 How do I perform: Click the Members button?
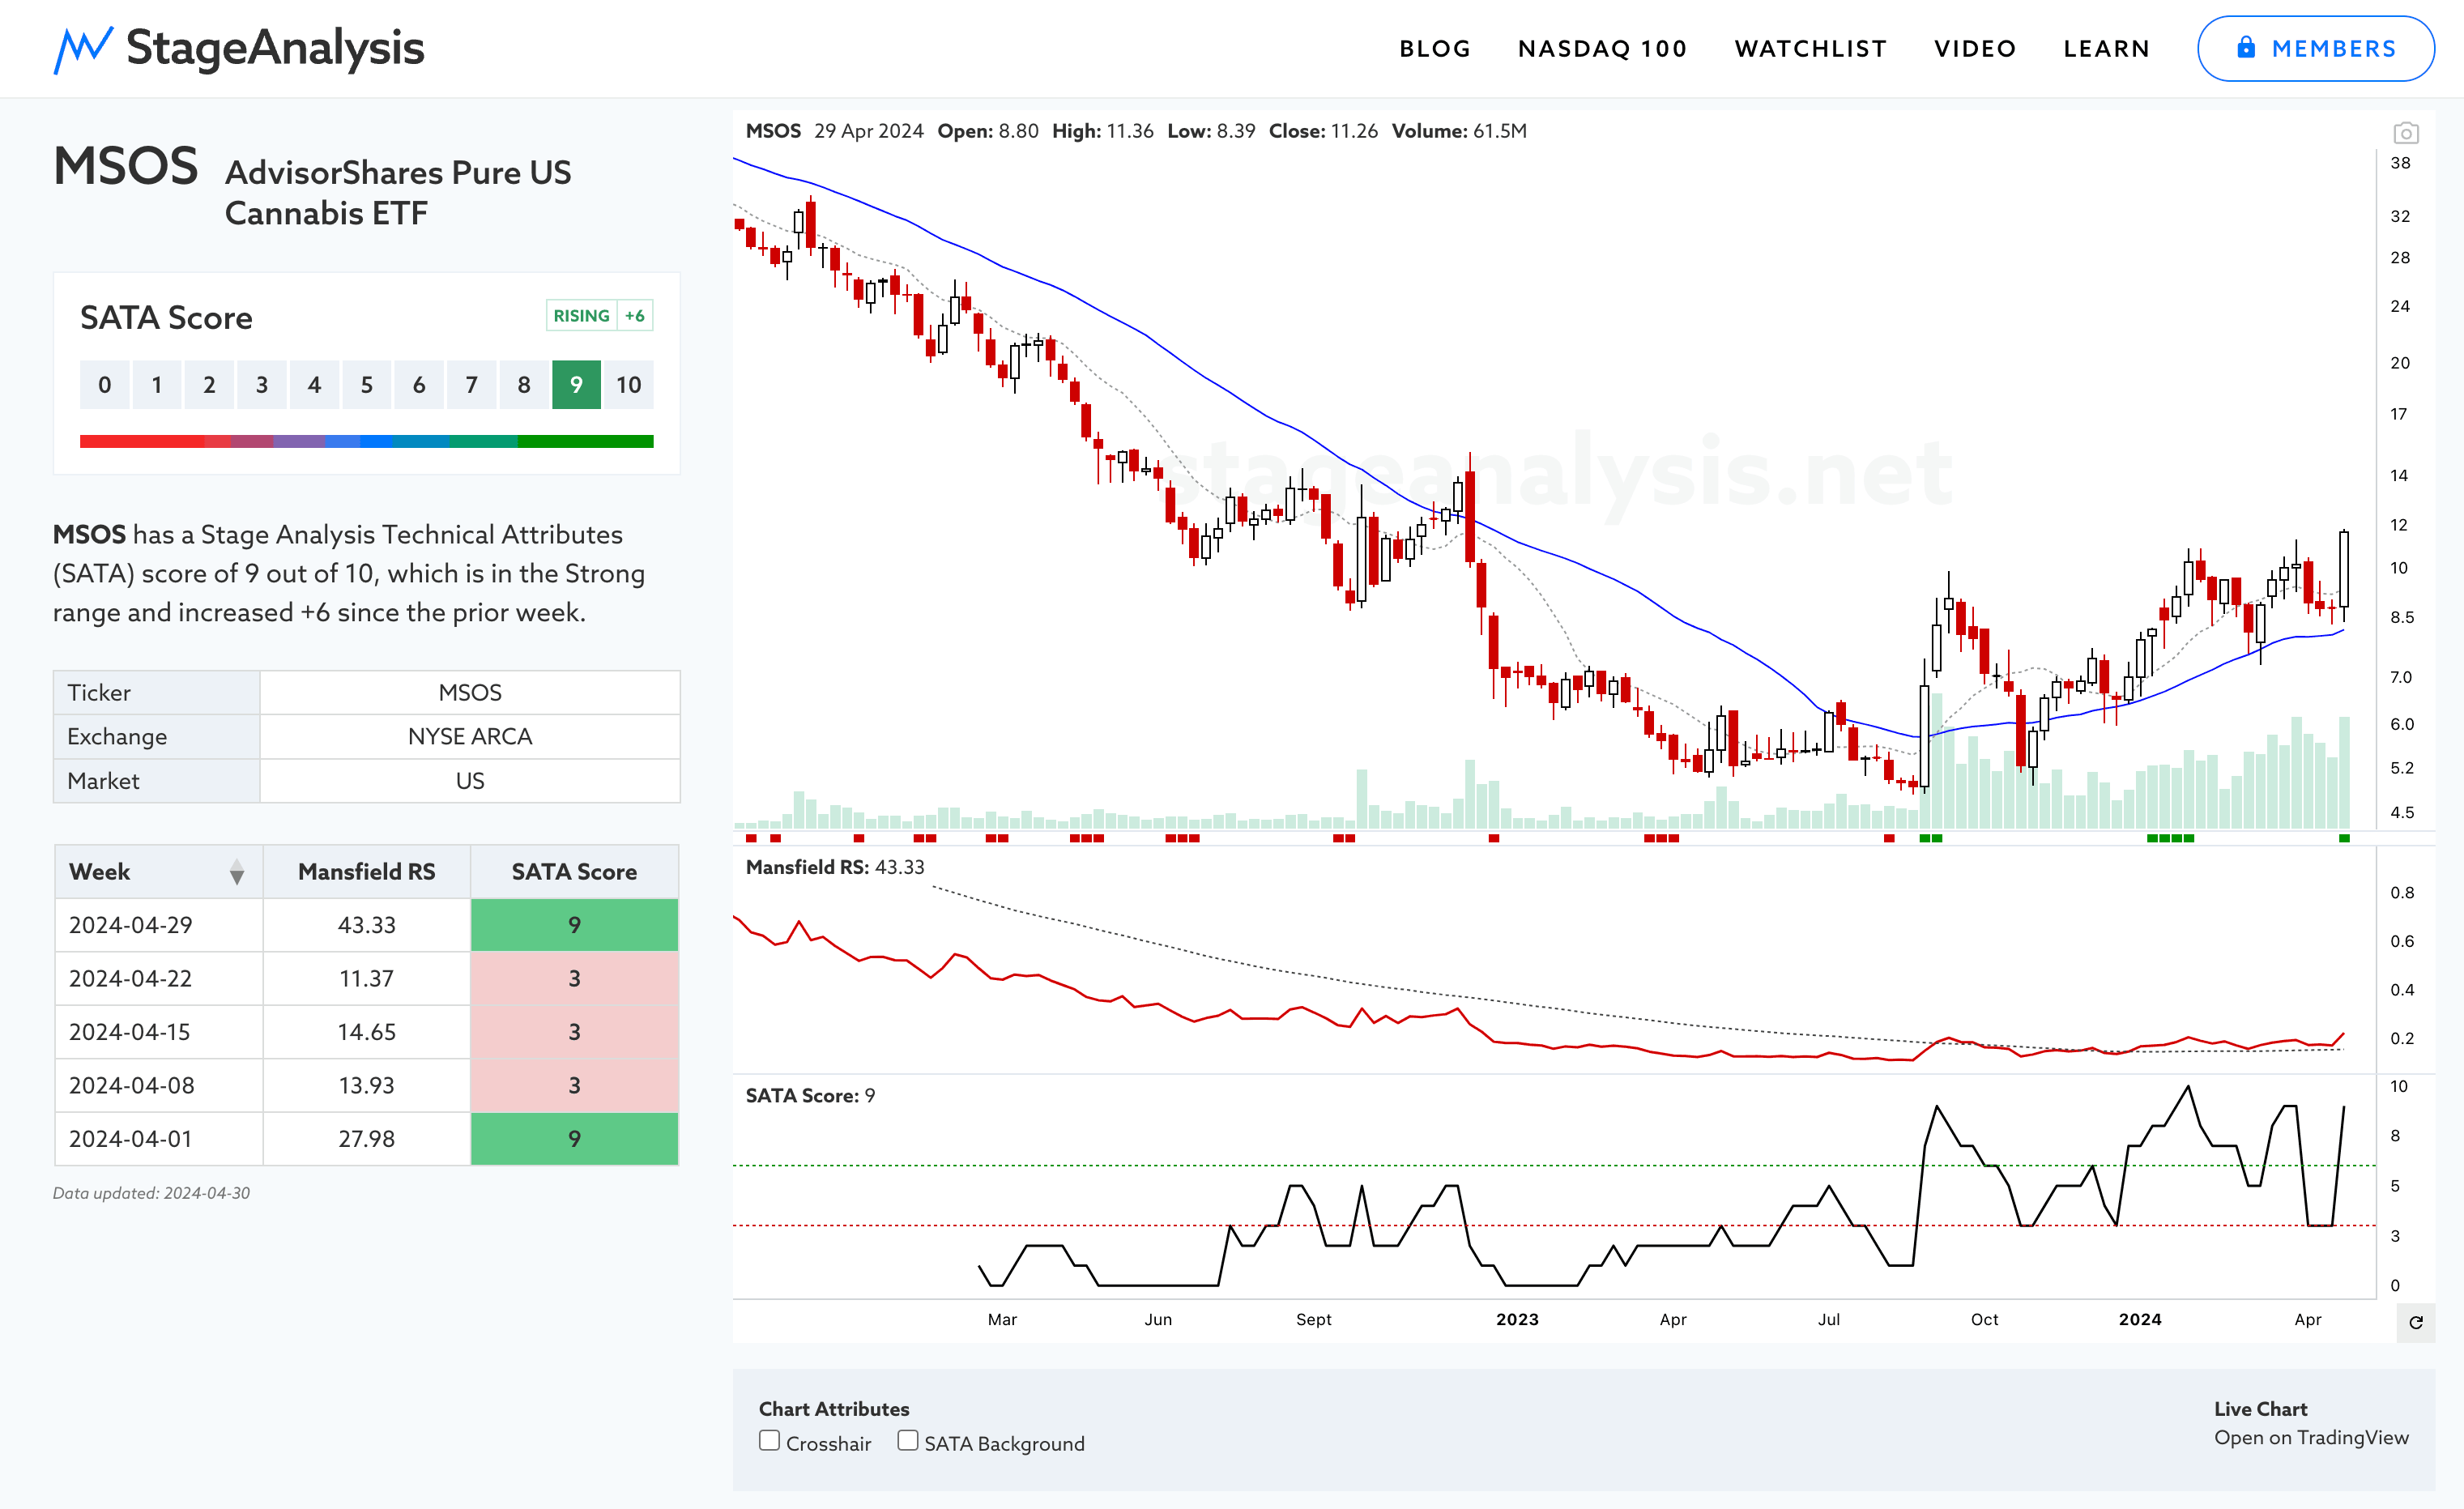click(x=2315, y=48)
